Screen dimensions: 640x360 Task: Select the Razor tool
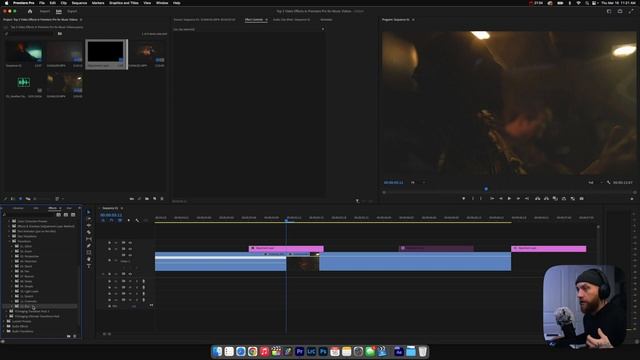89,232
